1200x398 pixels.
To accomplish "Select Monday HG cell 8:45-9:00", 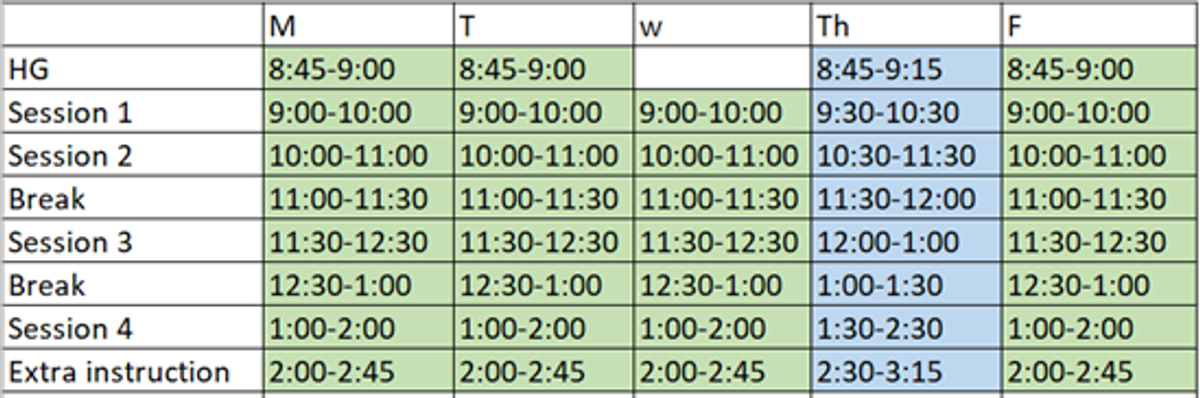I will [x=357, y=70].
